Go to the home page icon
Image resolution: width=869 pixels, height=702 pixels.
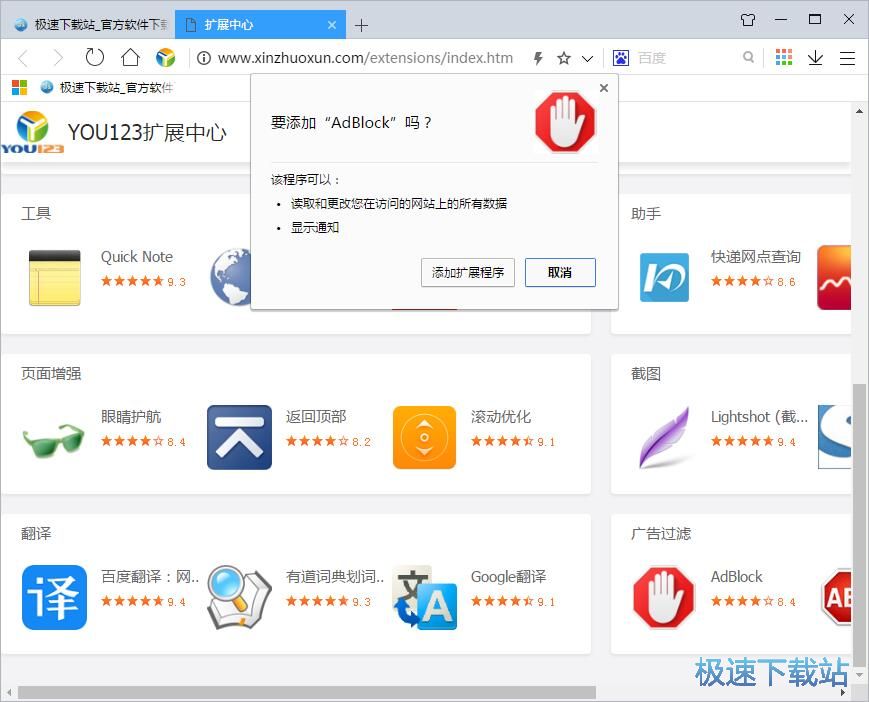pos(130,57)
